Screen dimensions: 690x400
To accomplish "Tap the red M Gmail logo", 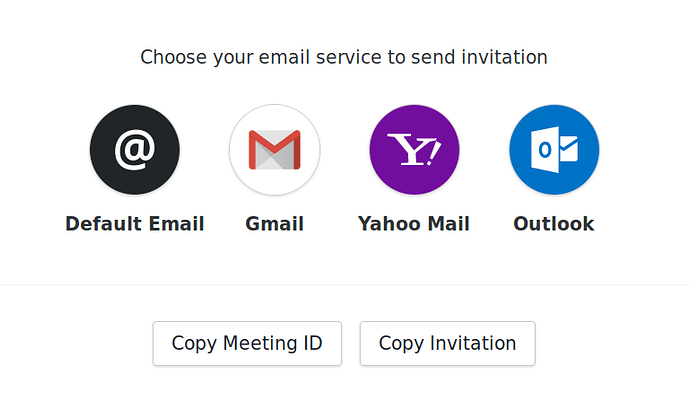I will click(274, 151).
